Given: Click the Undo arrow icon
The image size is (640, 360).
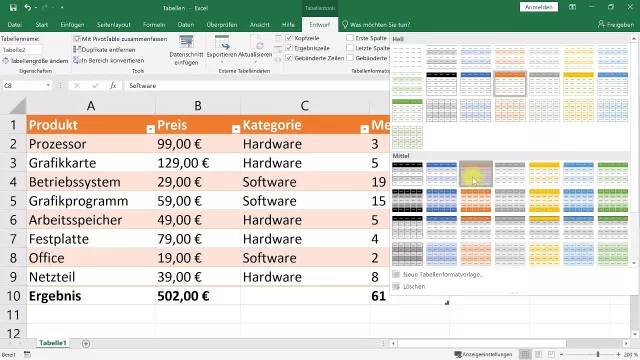Looking at the screenshot, I should click(27, 7).
